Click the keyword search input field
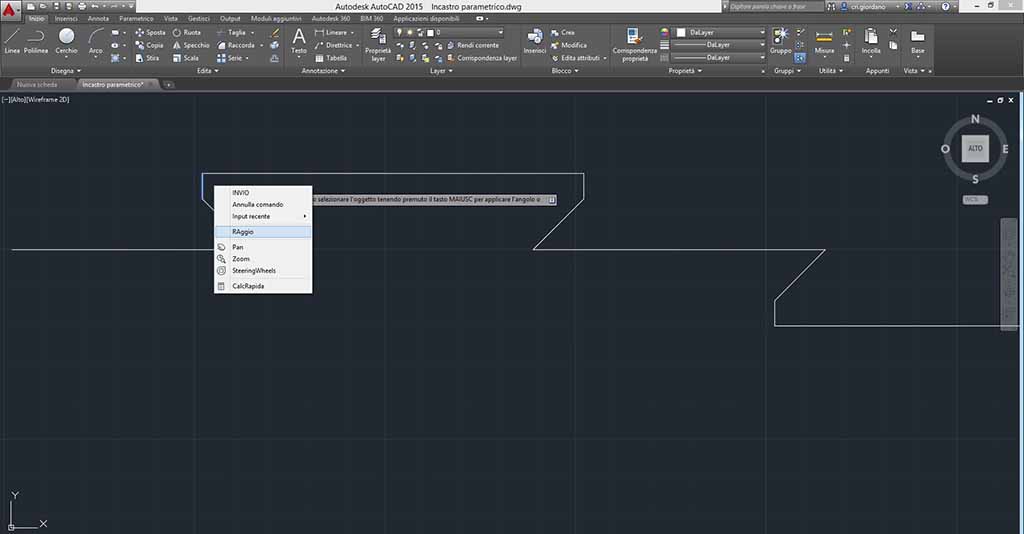 pyautogui.click(x=776, y=7)
